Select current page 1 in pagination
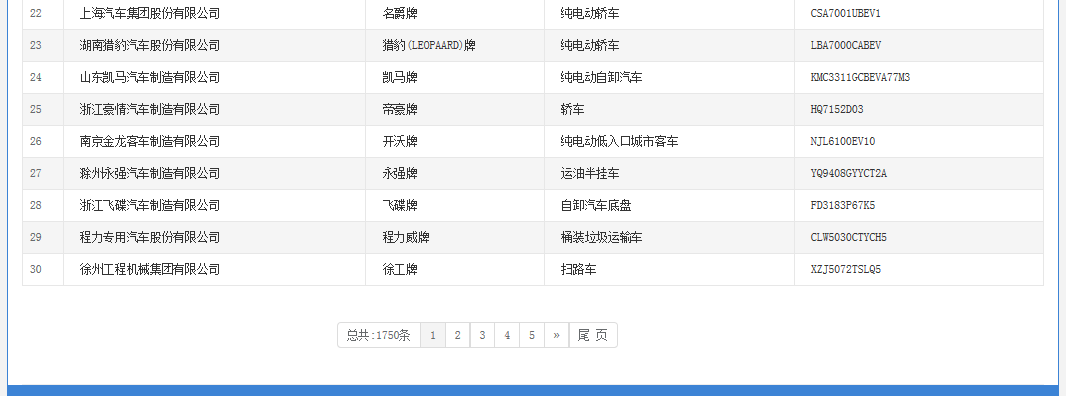Viewport: 1066px width, 396px height. 433,335
